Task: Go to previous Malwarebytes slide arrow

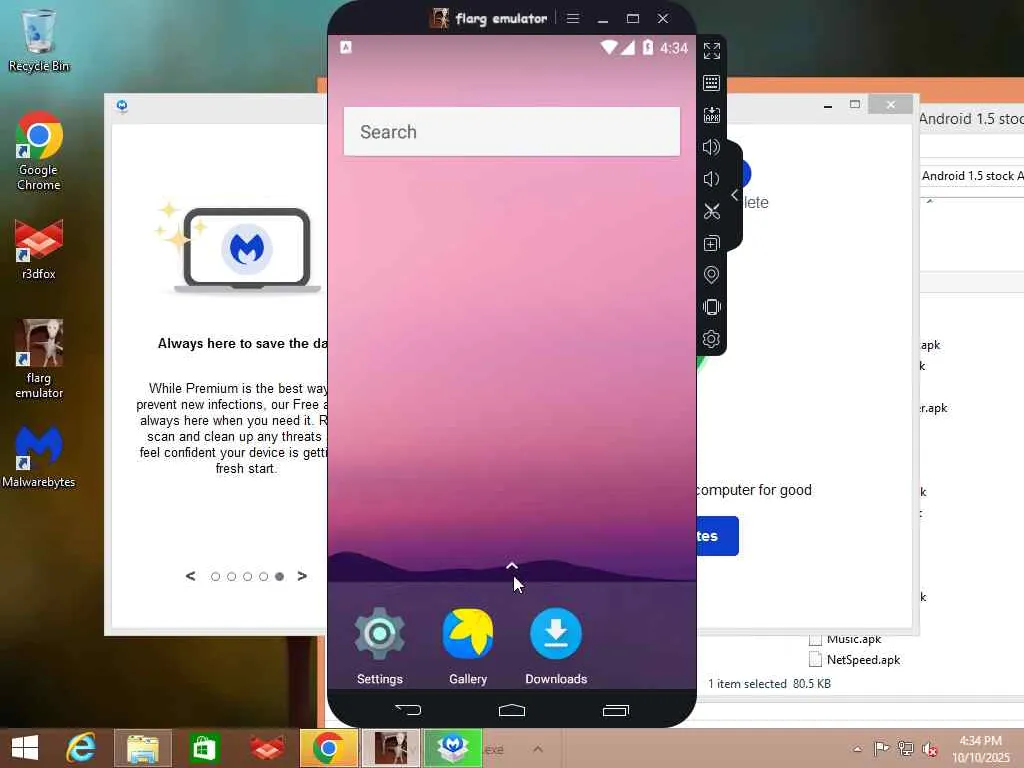Action: tap(190, 576)
